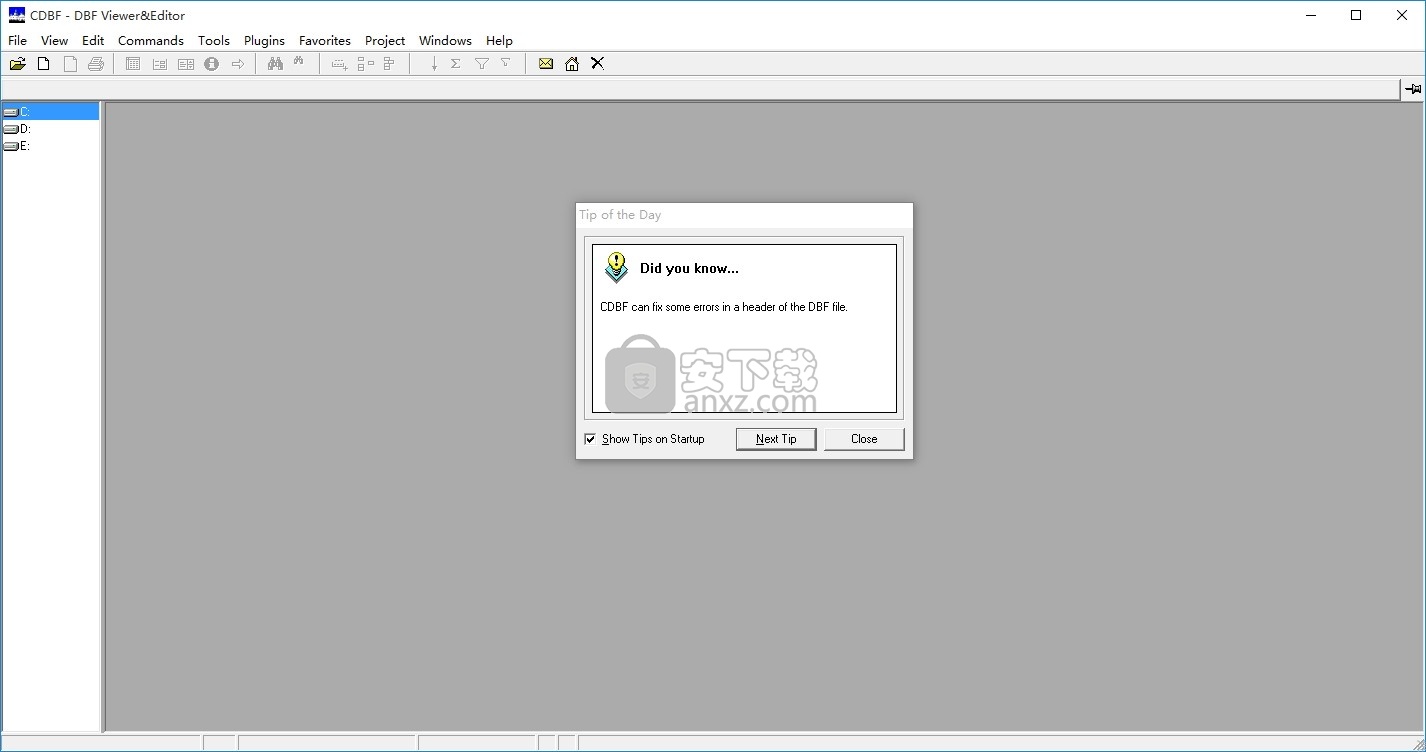The height and width of the screenshot is (752, 1426).
Task: Open the Plugins menu
Action: (264, 41)
